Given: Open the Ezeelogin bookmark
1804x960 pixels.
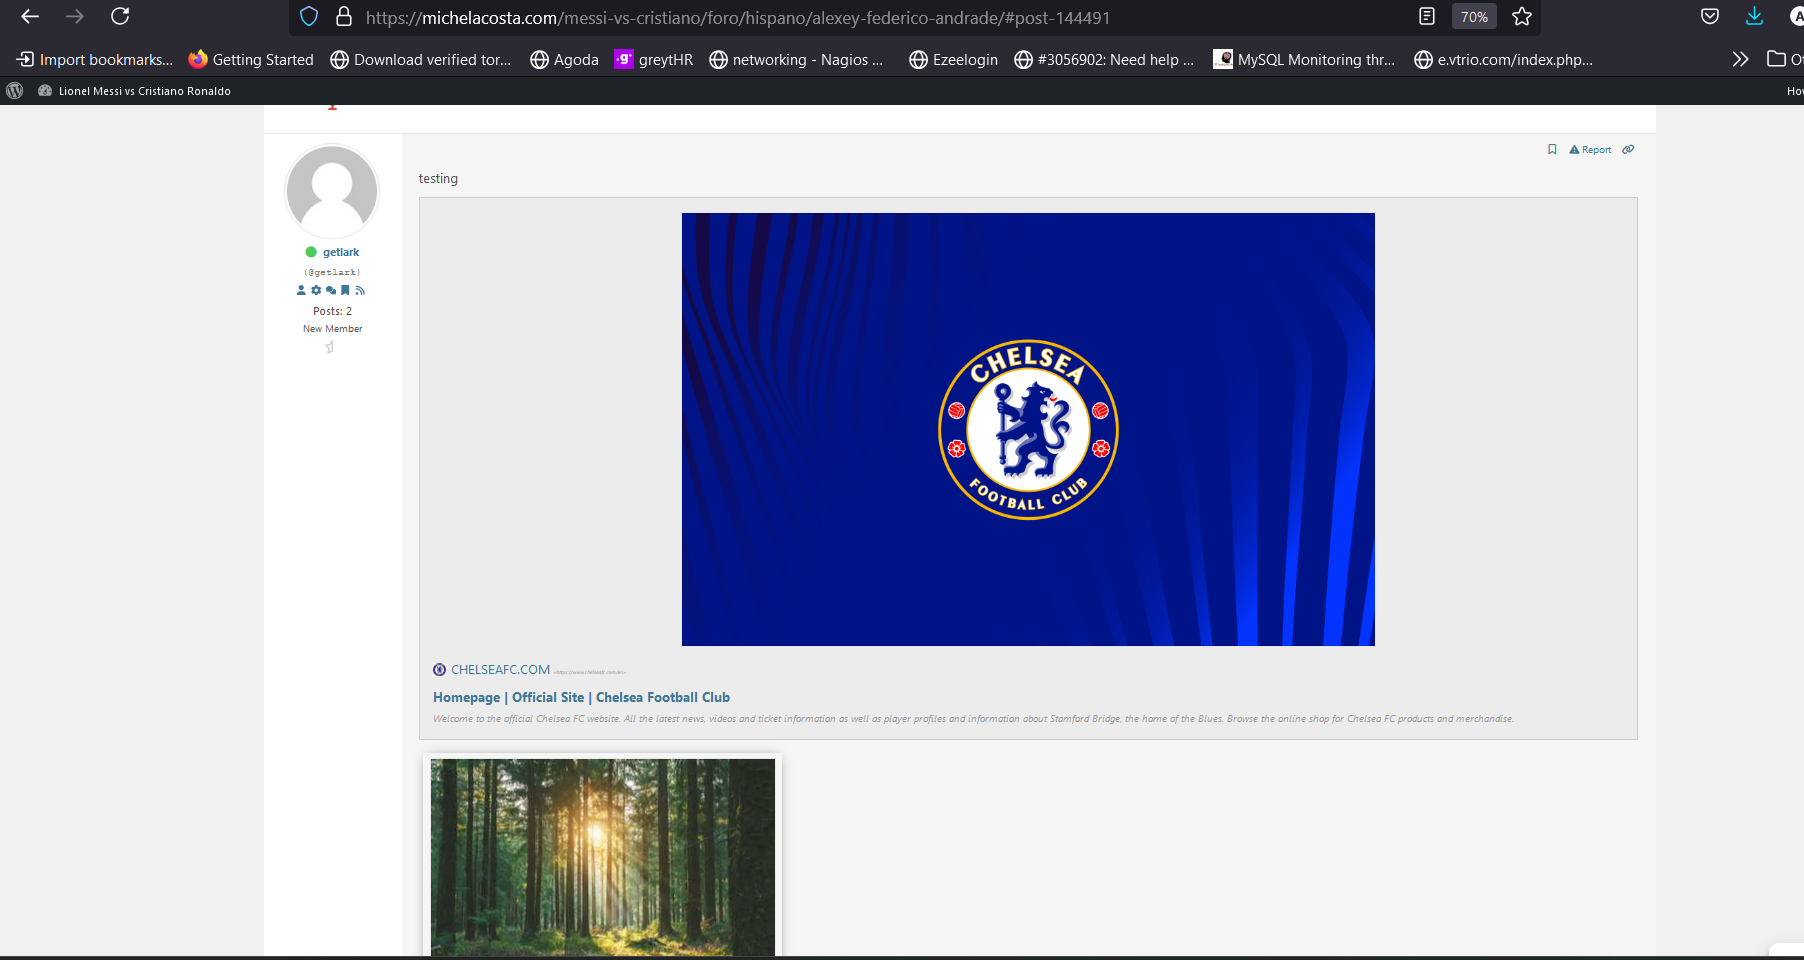Looking at the screenshot, I should coord(953,60).
